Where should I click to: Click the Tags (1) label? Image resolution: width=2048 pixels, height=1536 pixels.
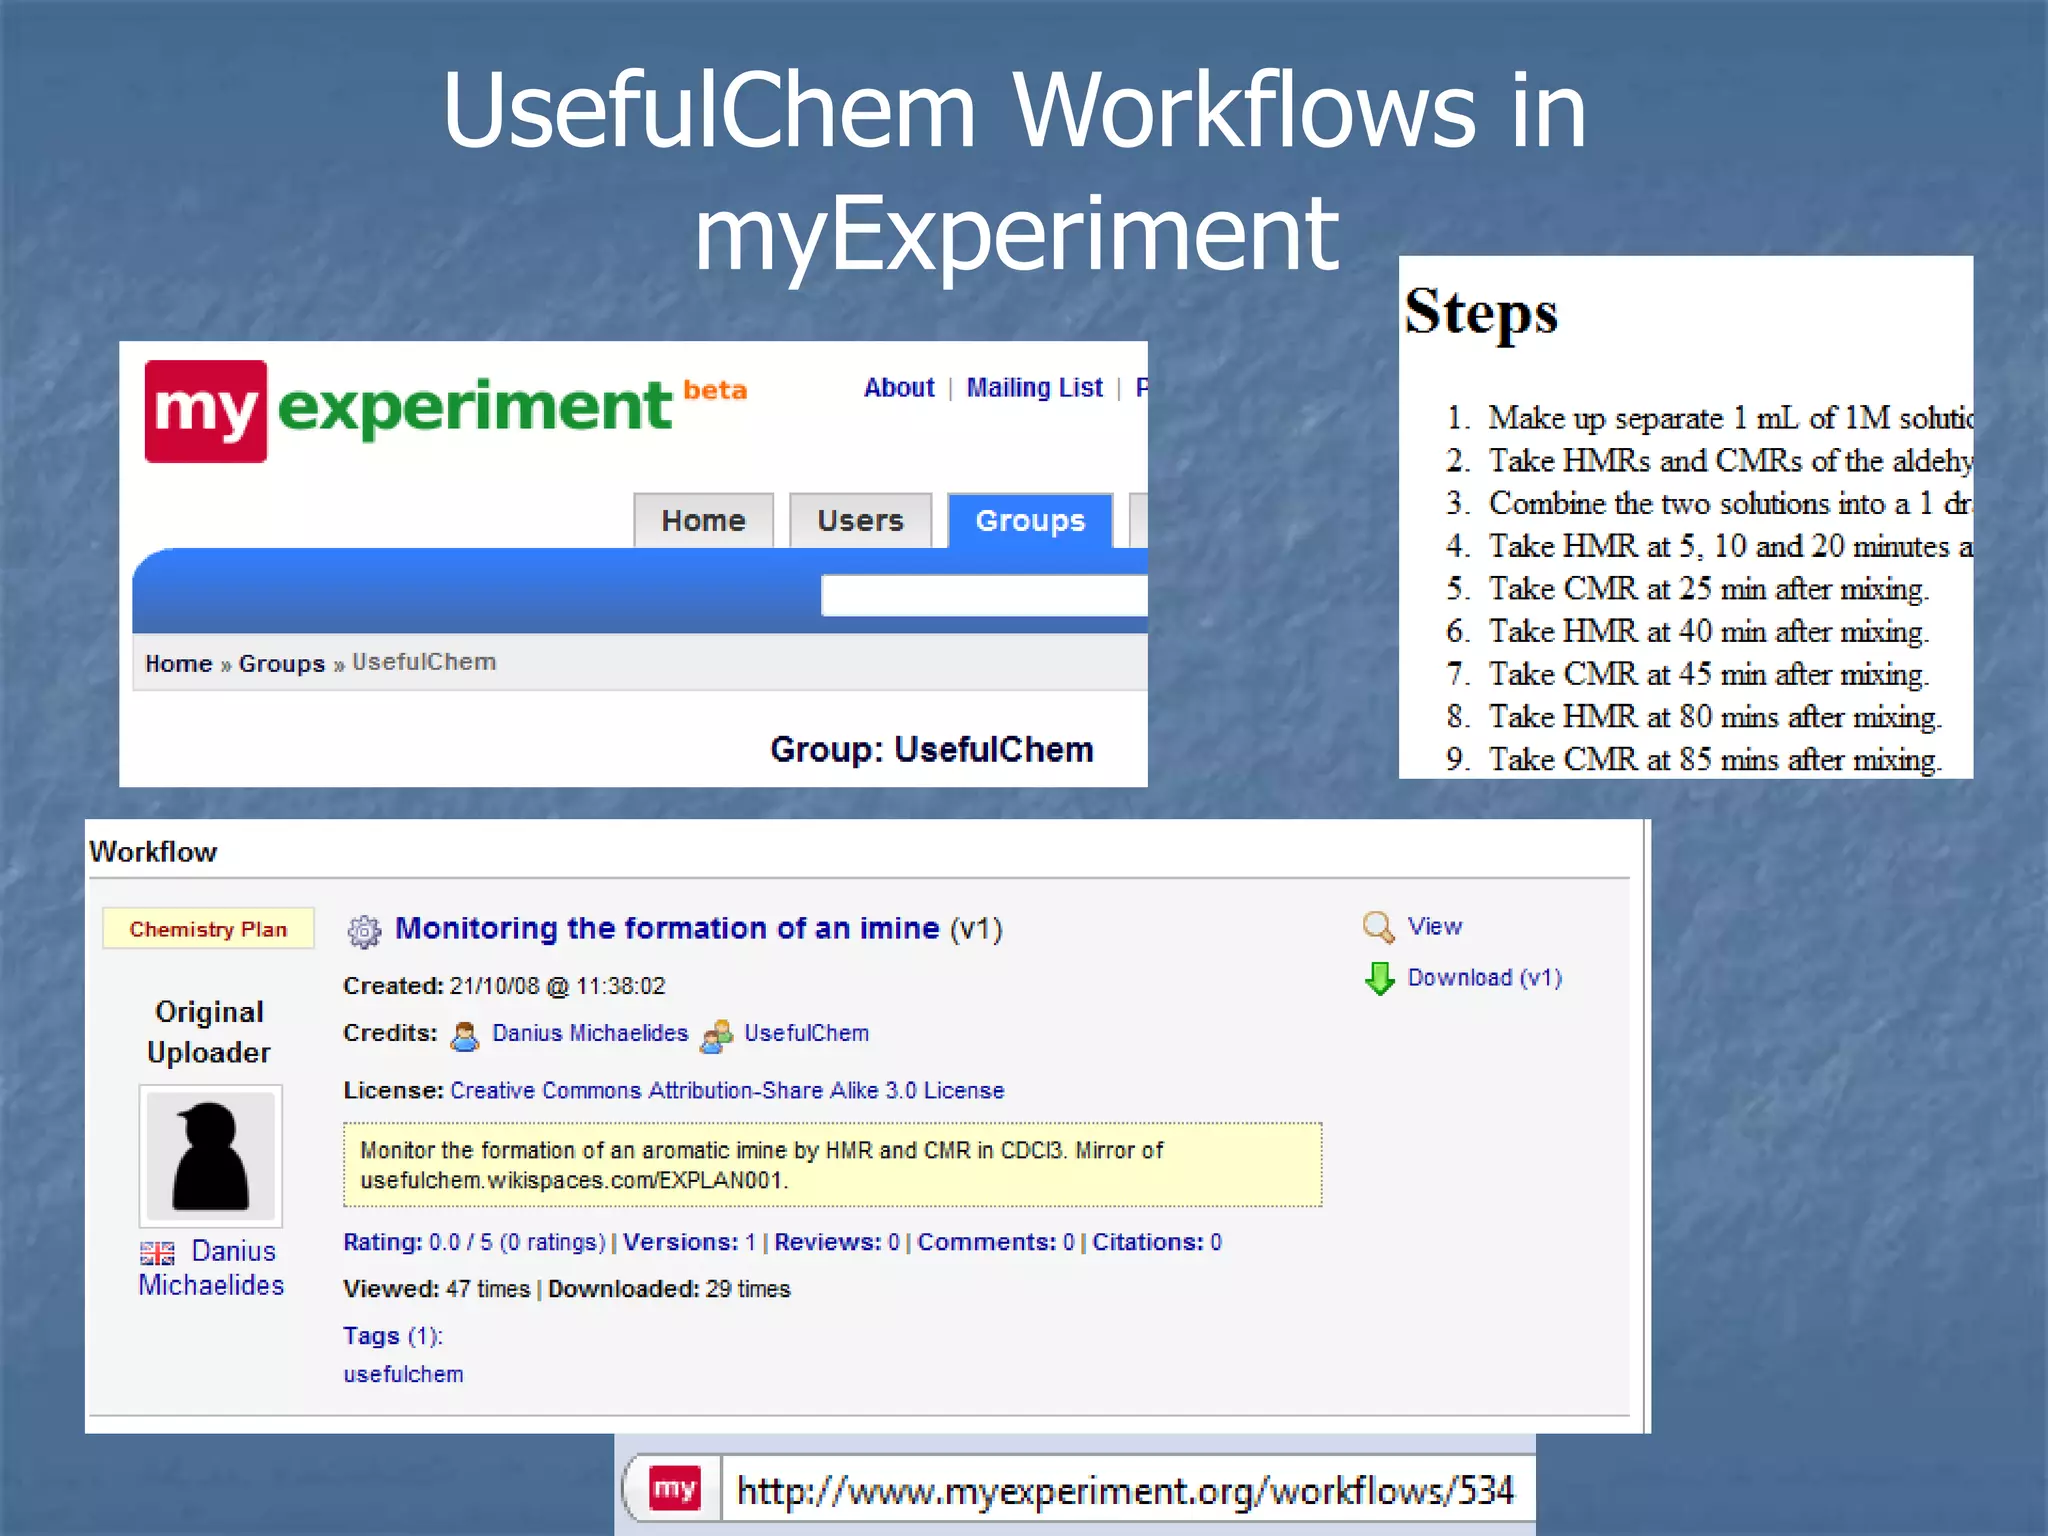click(x=393, y=1336)
